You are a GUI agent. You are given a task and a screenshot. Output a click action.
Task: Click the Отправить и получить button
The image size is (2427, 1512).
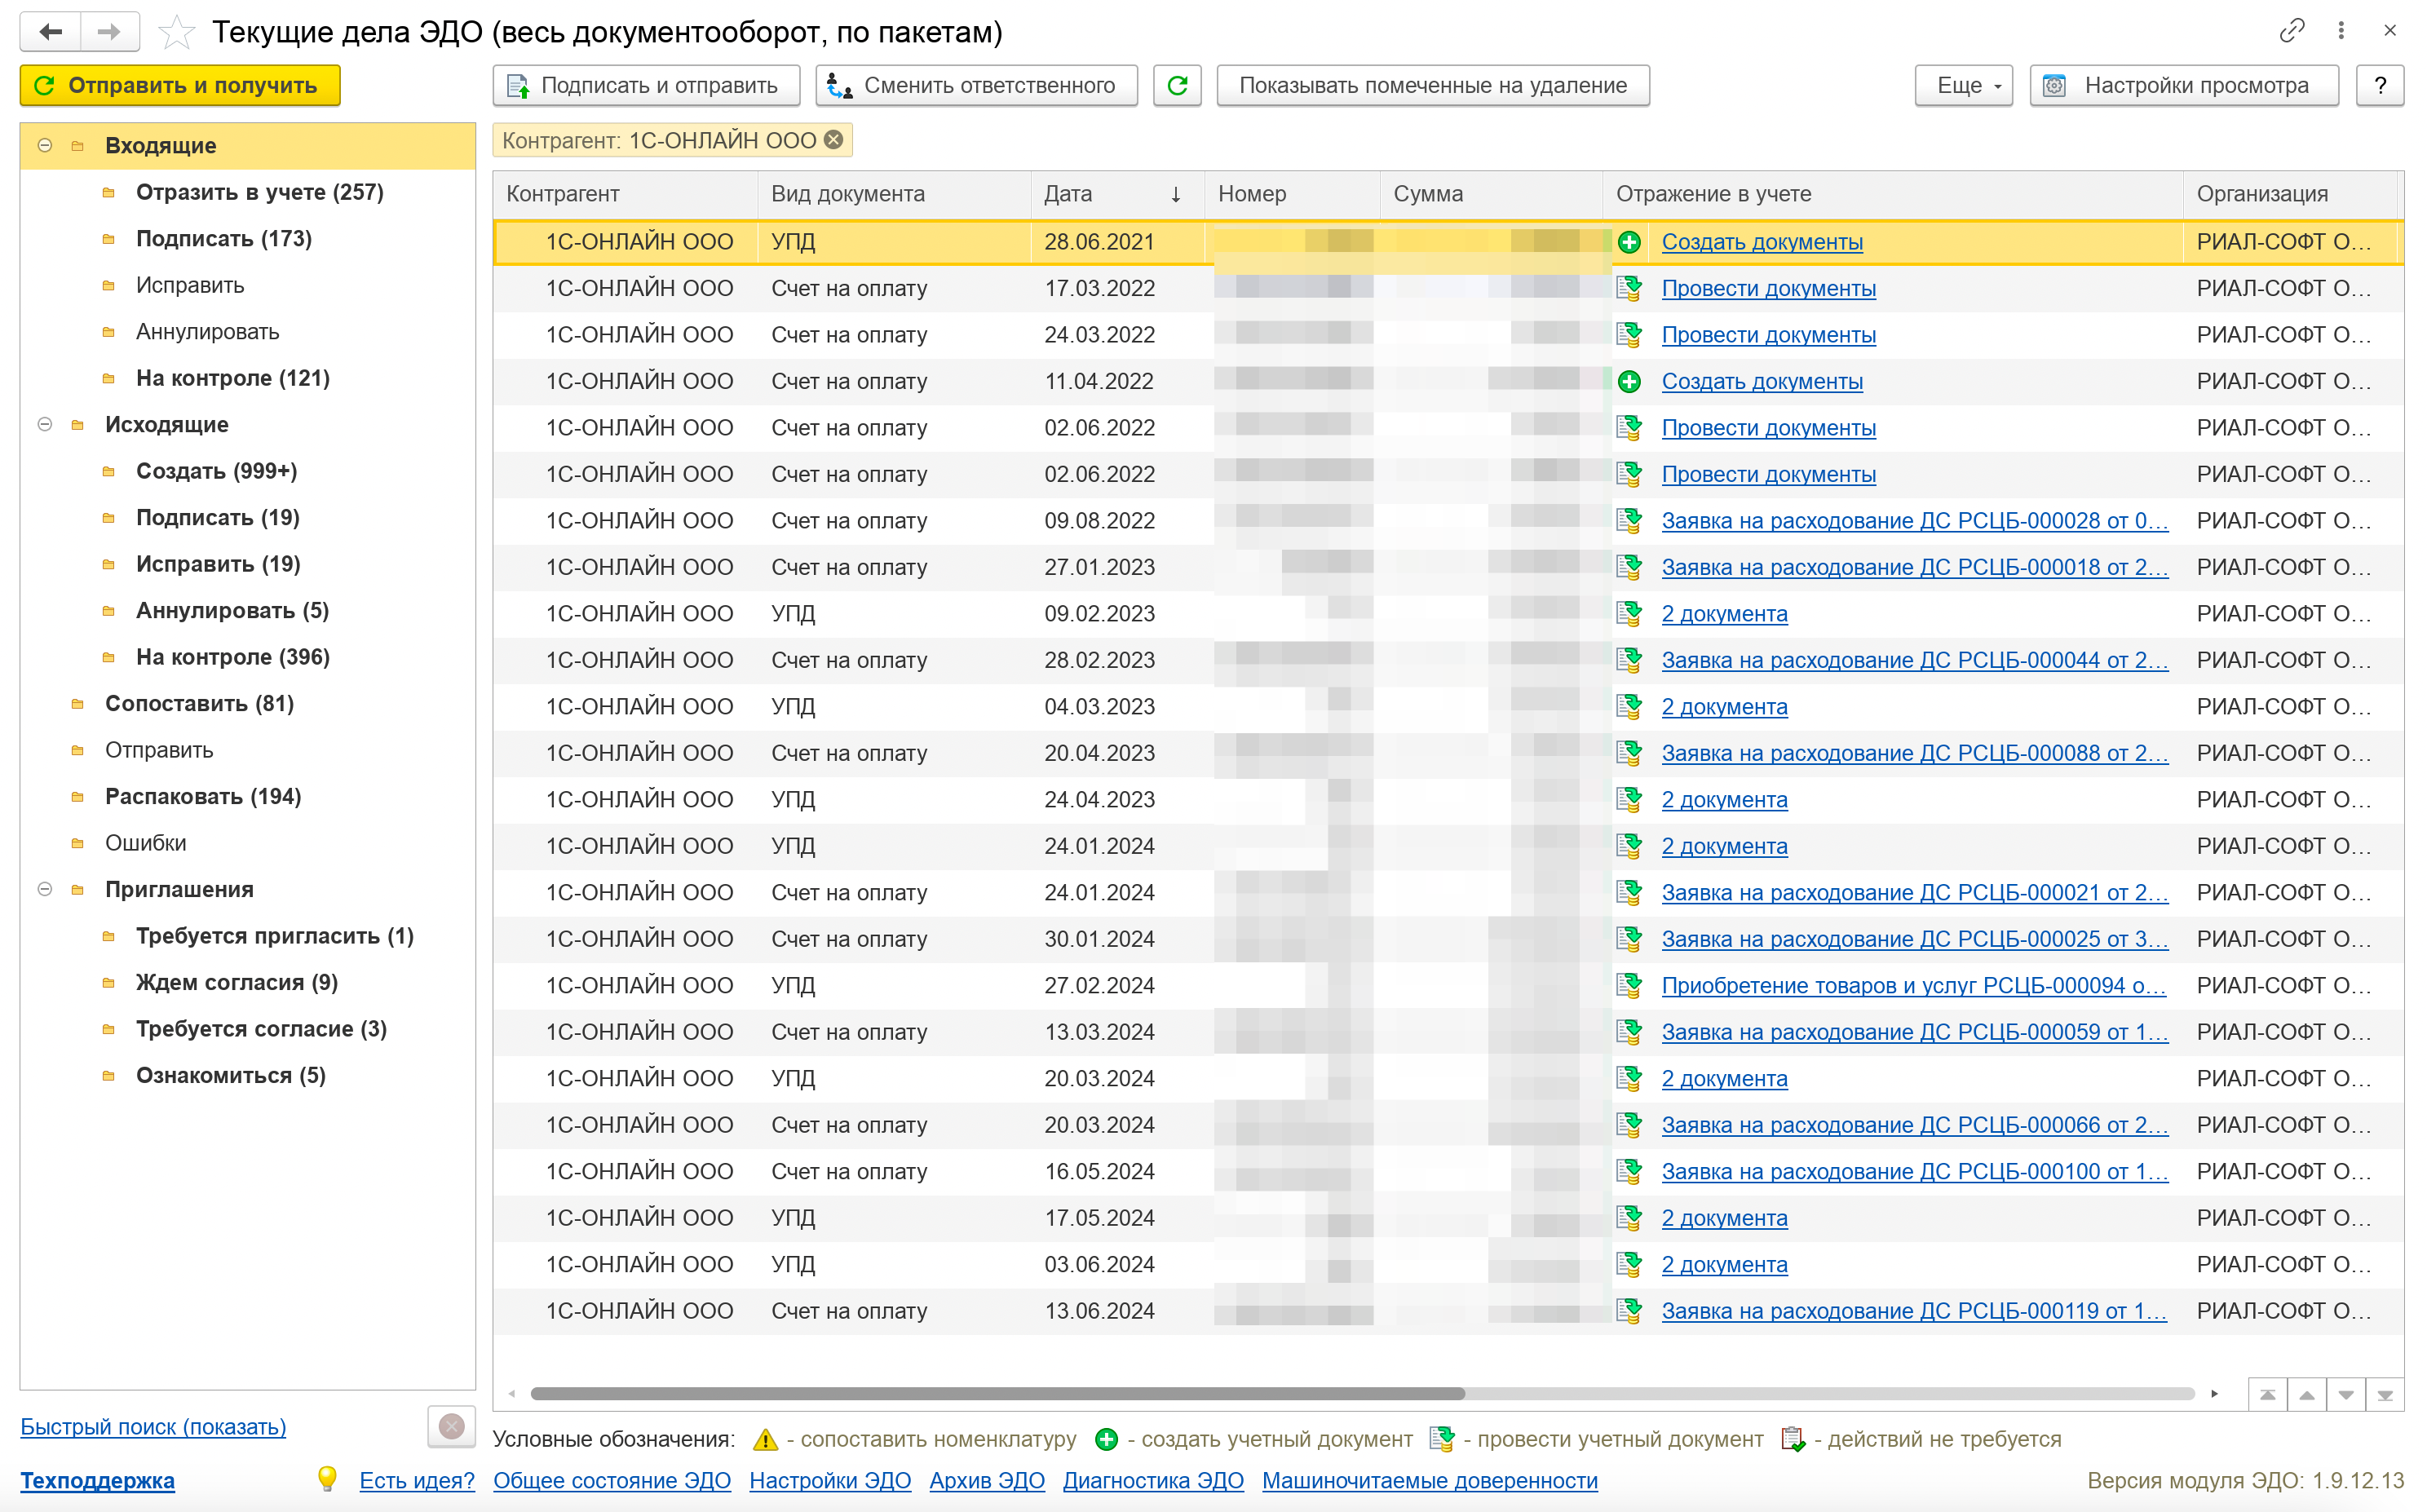click(180, 86)
